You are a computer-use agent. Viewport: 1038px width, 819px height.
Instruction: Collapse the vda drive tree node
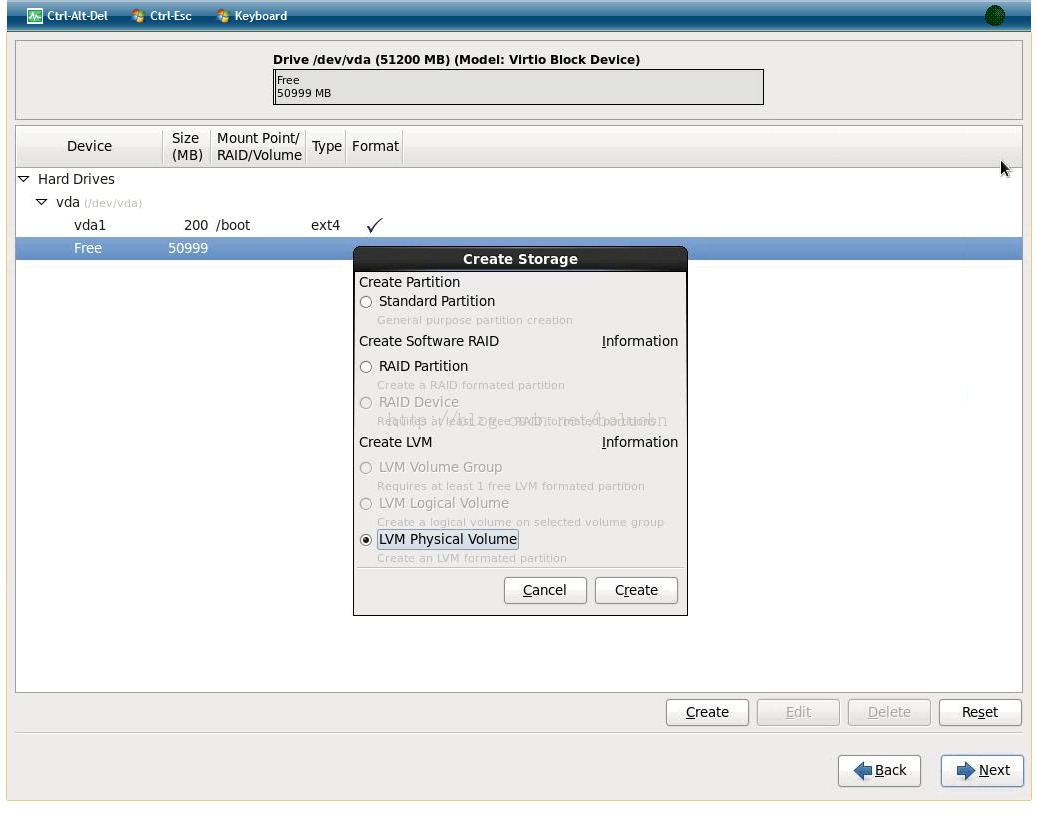tap(41, 202)
